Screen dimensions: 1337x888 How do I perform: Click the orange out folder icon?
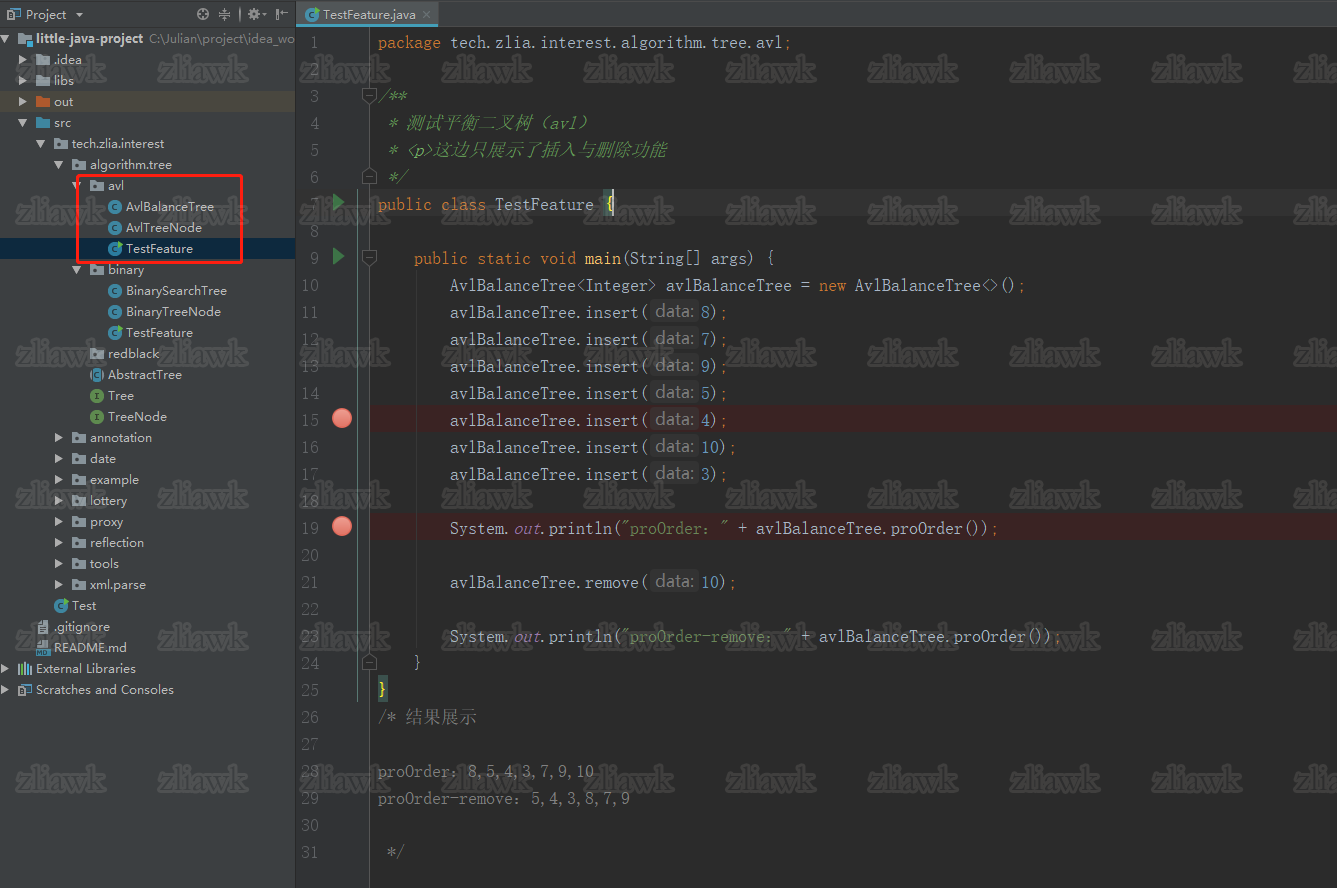coord(43,102)
